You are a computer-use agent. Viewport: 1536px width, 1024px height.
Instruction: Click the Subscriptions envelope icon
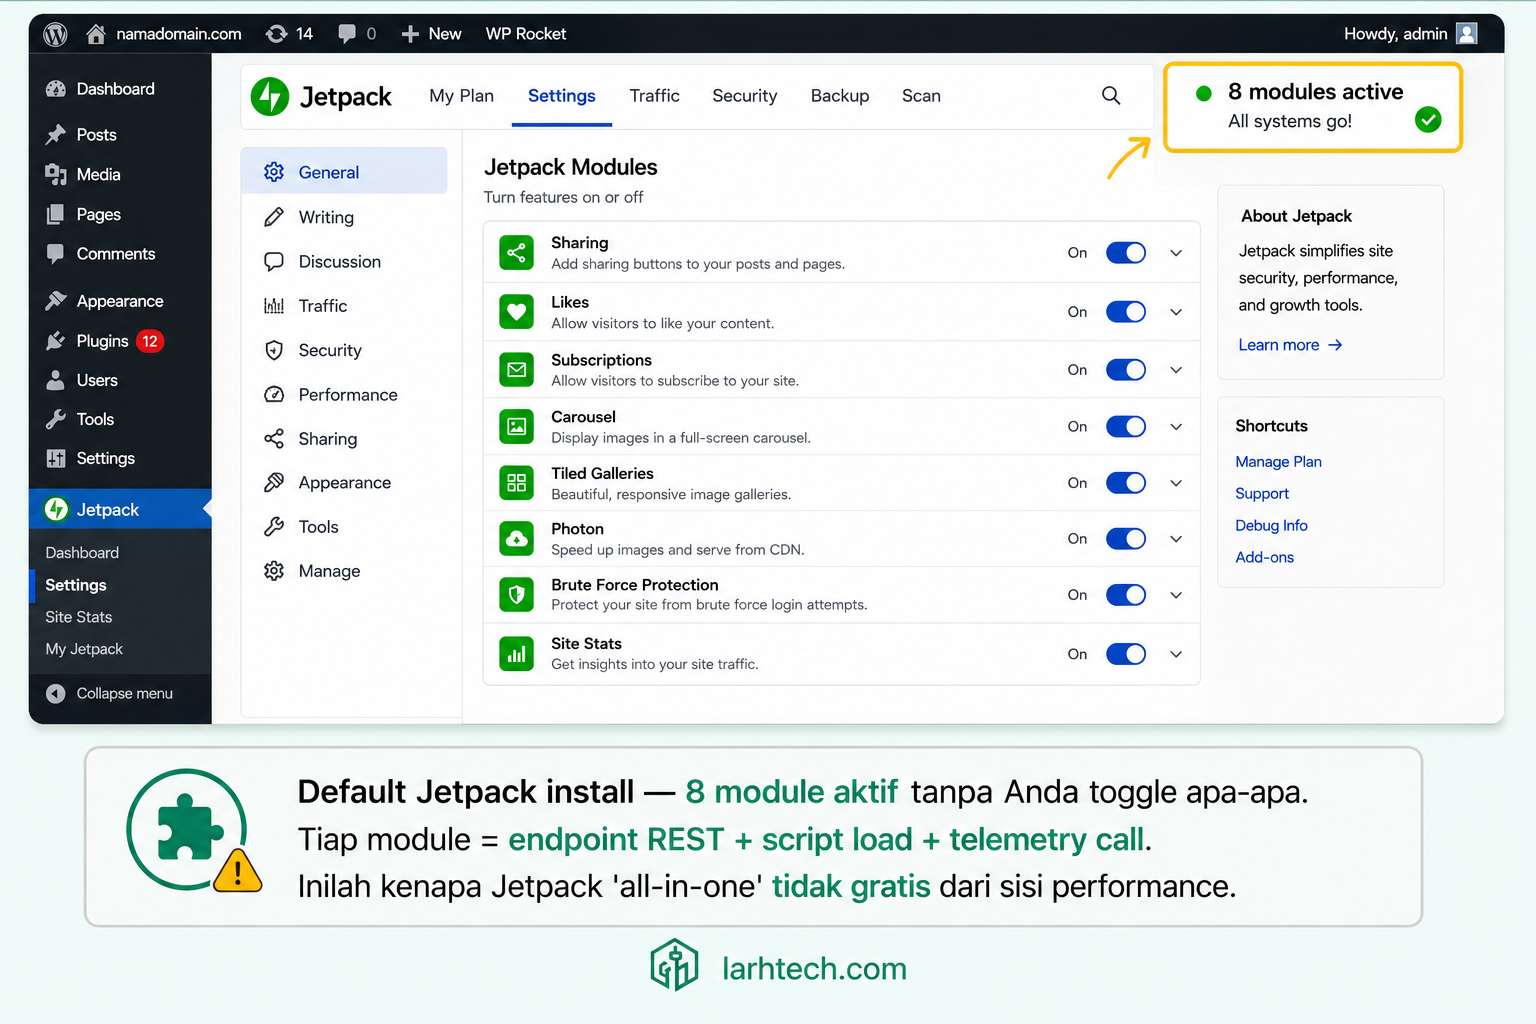(516, 370)
